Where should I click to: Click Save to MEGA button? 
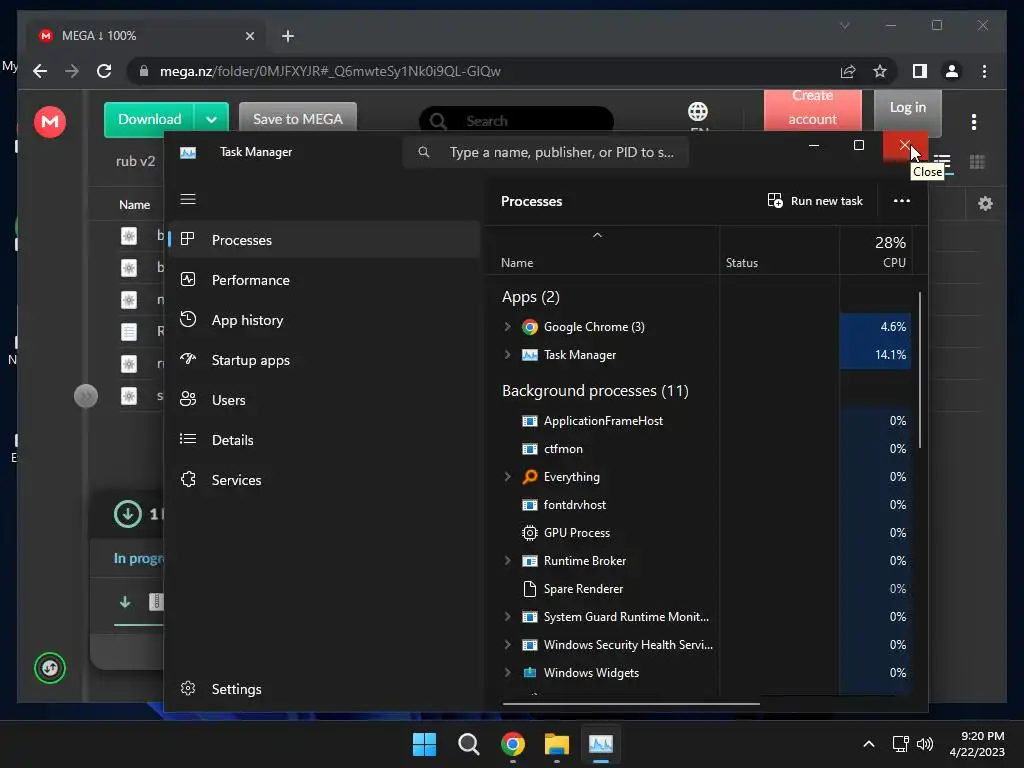click(x=298, y=120)
